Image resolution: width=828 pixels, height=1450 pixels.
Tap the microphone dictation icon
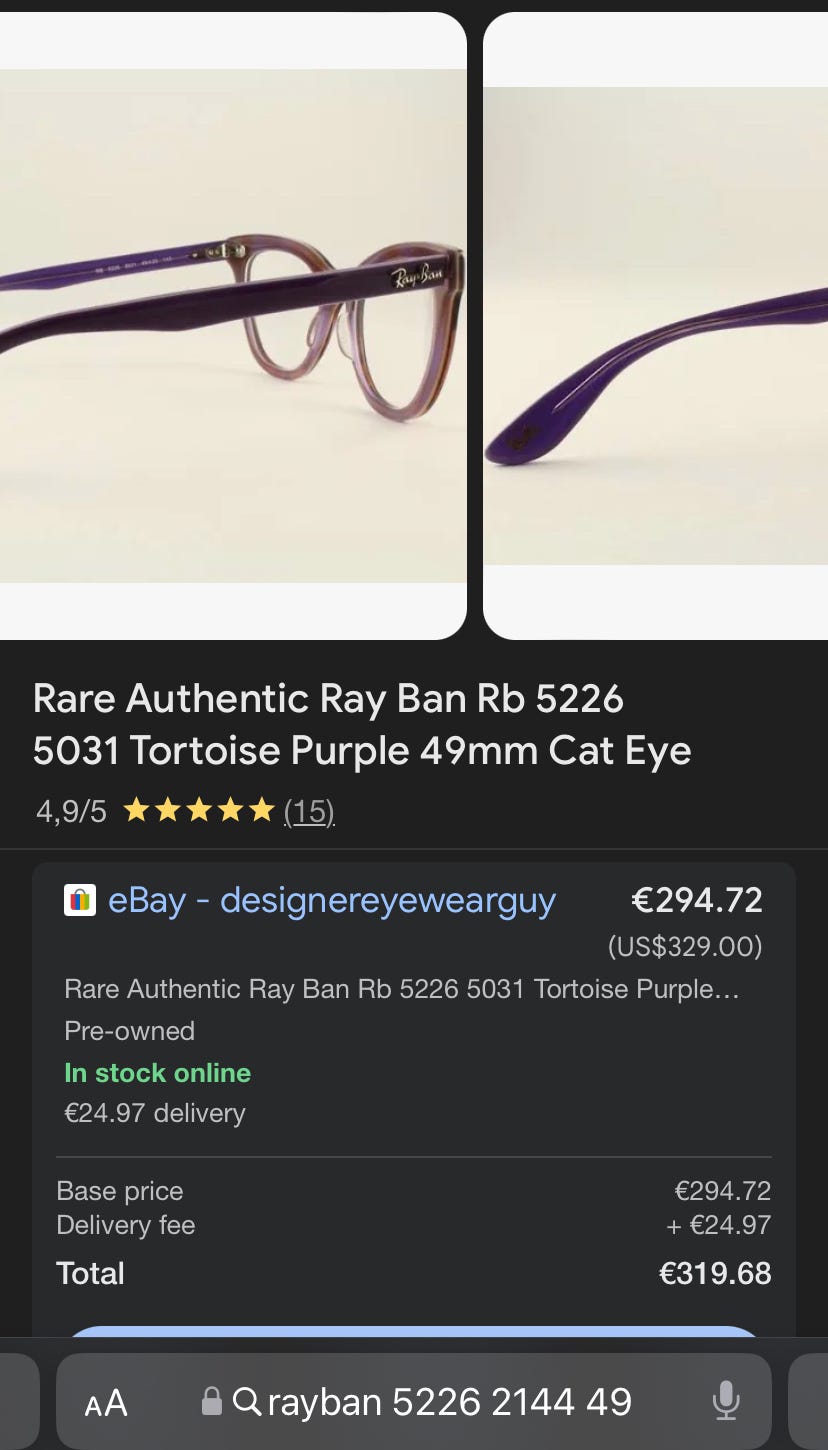click(726, 1401)
